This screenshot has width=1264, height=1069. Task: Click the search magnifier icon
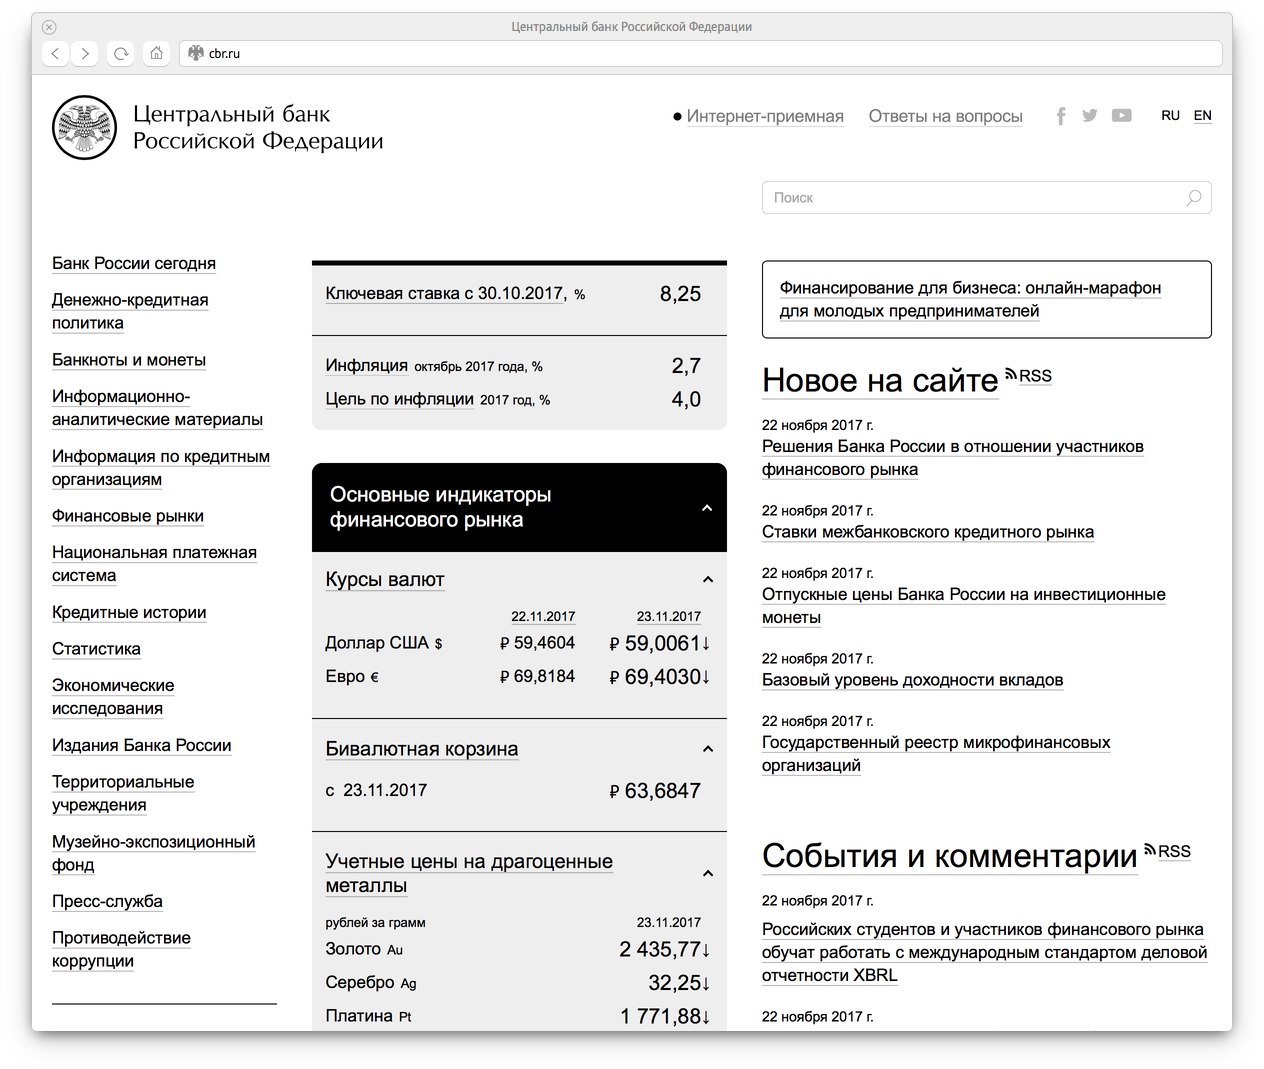tap(1193, 198)
